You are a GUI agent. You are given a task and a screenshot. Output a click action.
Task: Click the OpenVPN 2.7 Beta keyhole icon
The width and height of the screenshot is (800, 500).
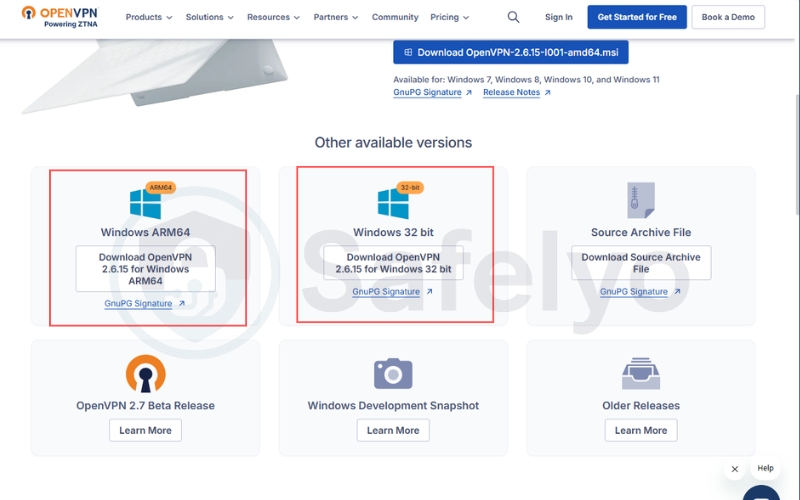[x=145, y=373]
